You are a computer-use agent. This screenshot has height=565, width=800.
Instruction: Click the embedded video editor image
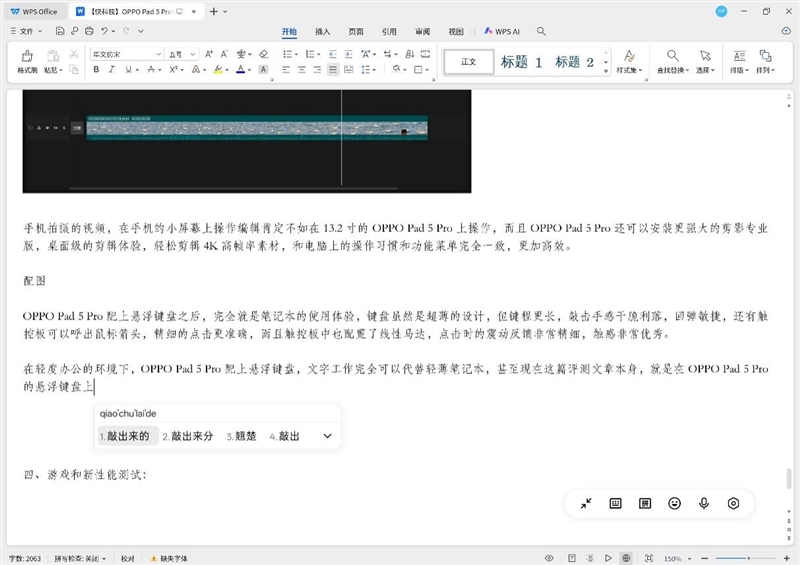[x=247, y=141]
